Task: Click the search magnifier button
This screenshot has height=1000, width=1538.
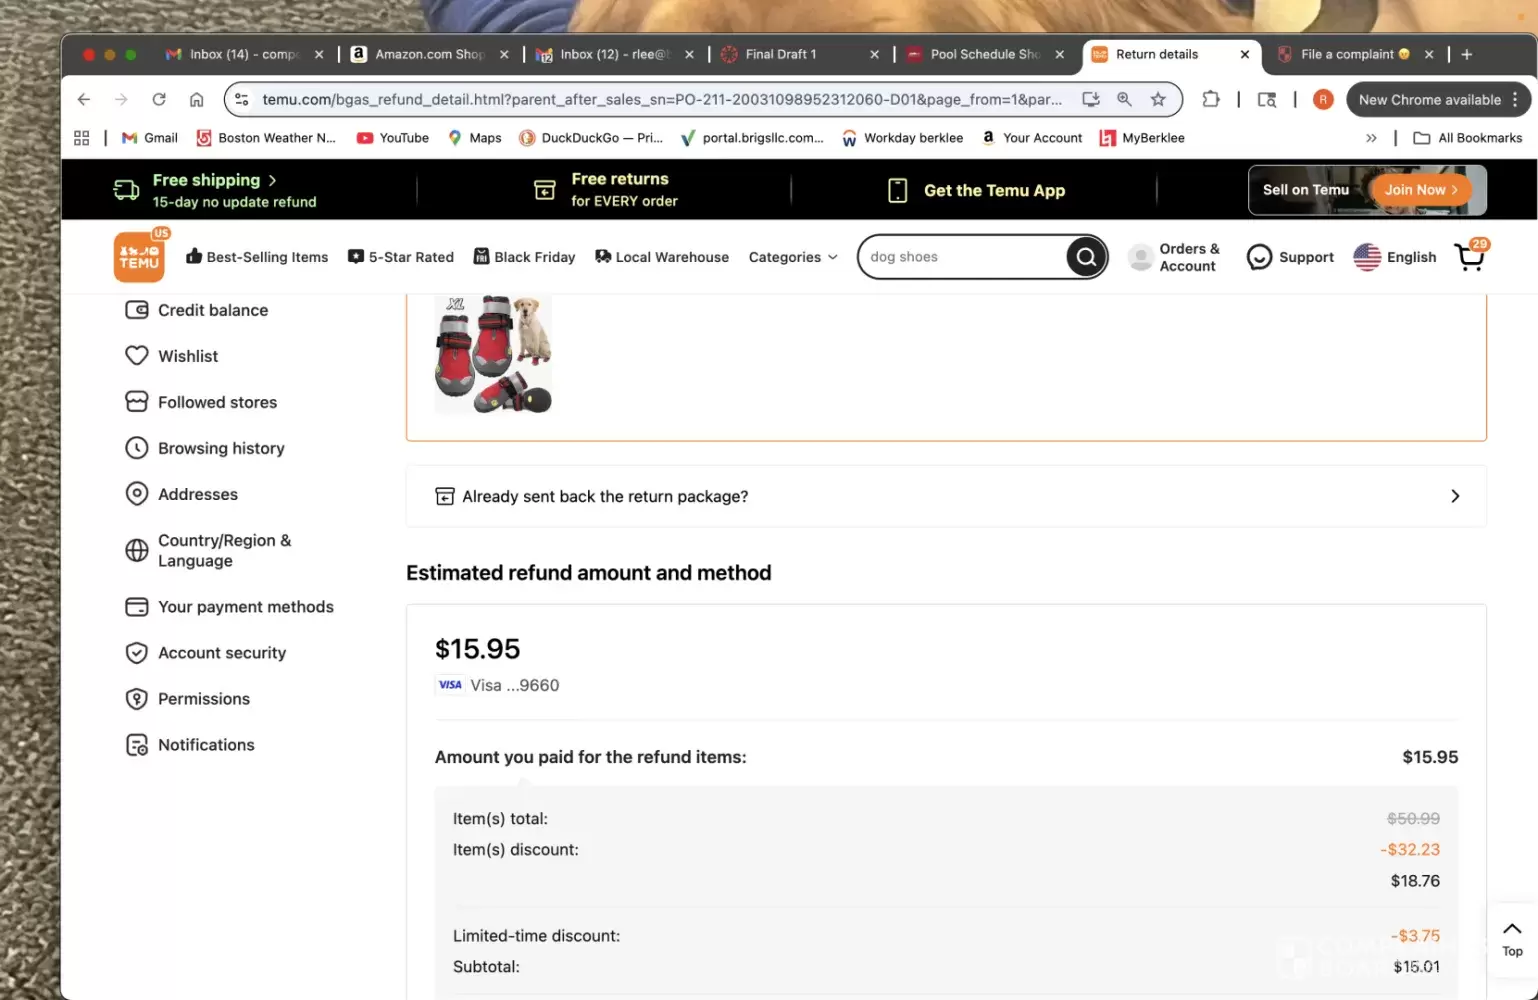Action: [1085, 257]
